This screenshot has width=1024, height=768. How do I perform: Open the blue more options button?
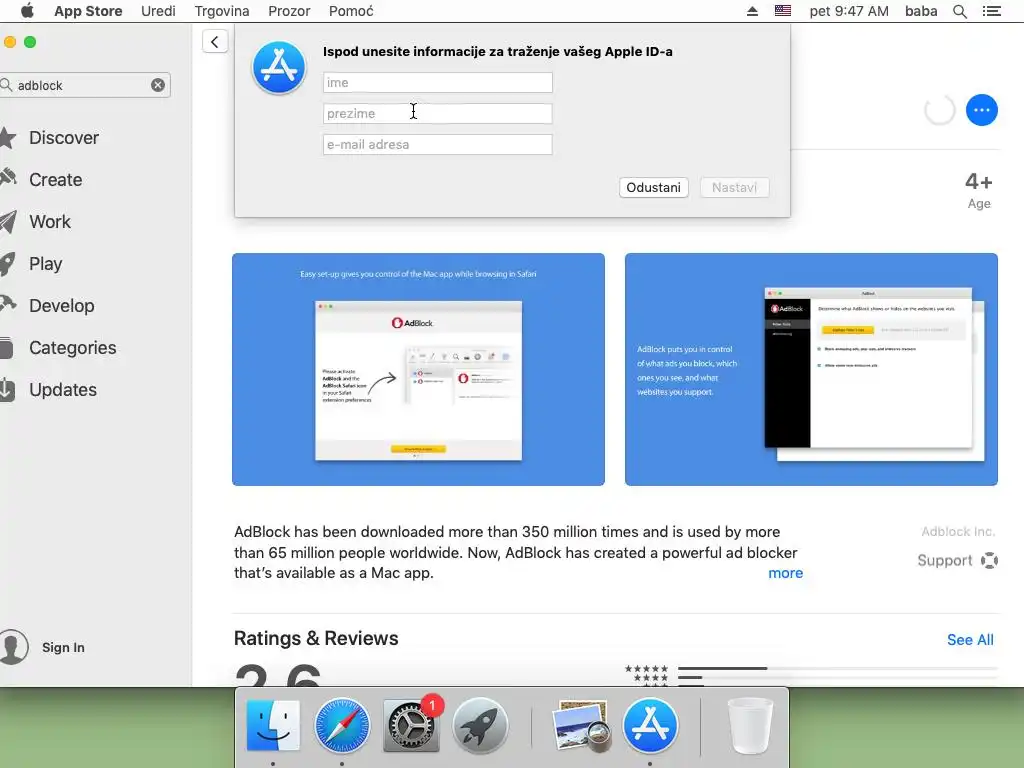(x=982, y=110)
